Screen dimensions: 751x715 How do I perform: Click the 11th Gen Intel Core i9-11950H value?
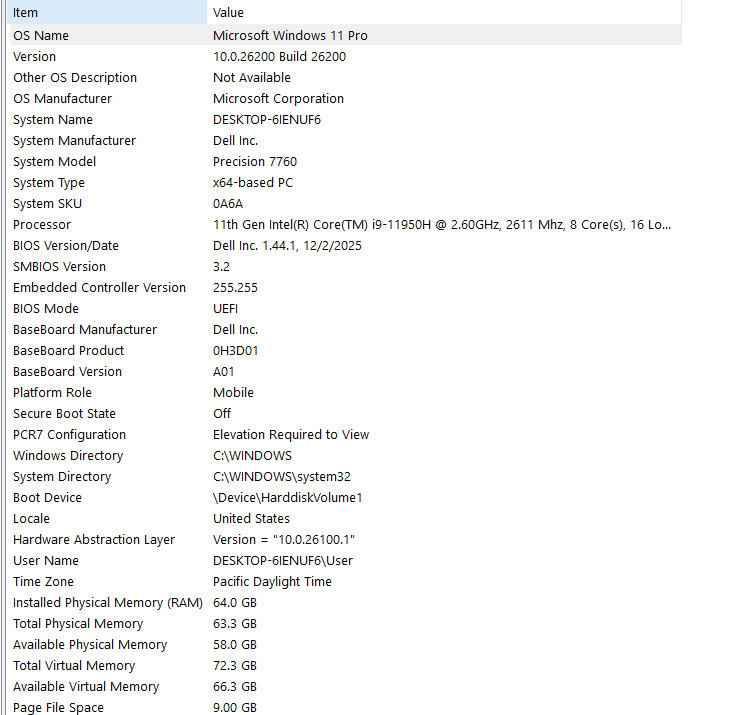tap(442, 225)
